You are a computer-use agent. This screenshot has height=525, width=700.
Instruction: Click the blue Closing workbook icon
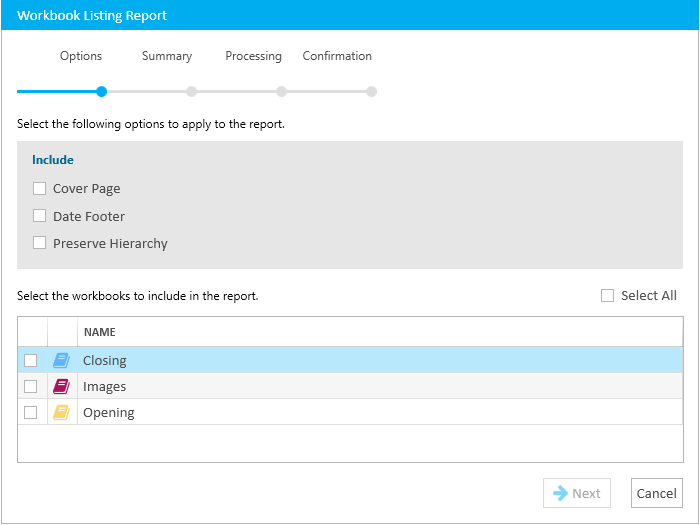coord(62,360)
